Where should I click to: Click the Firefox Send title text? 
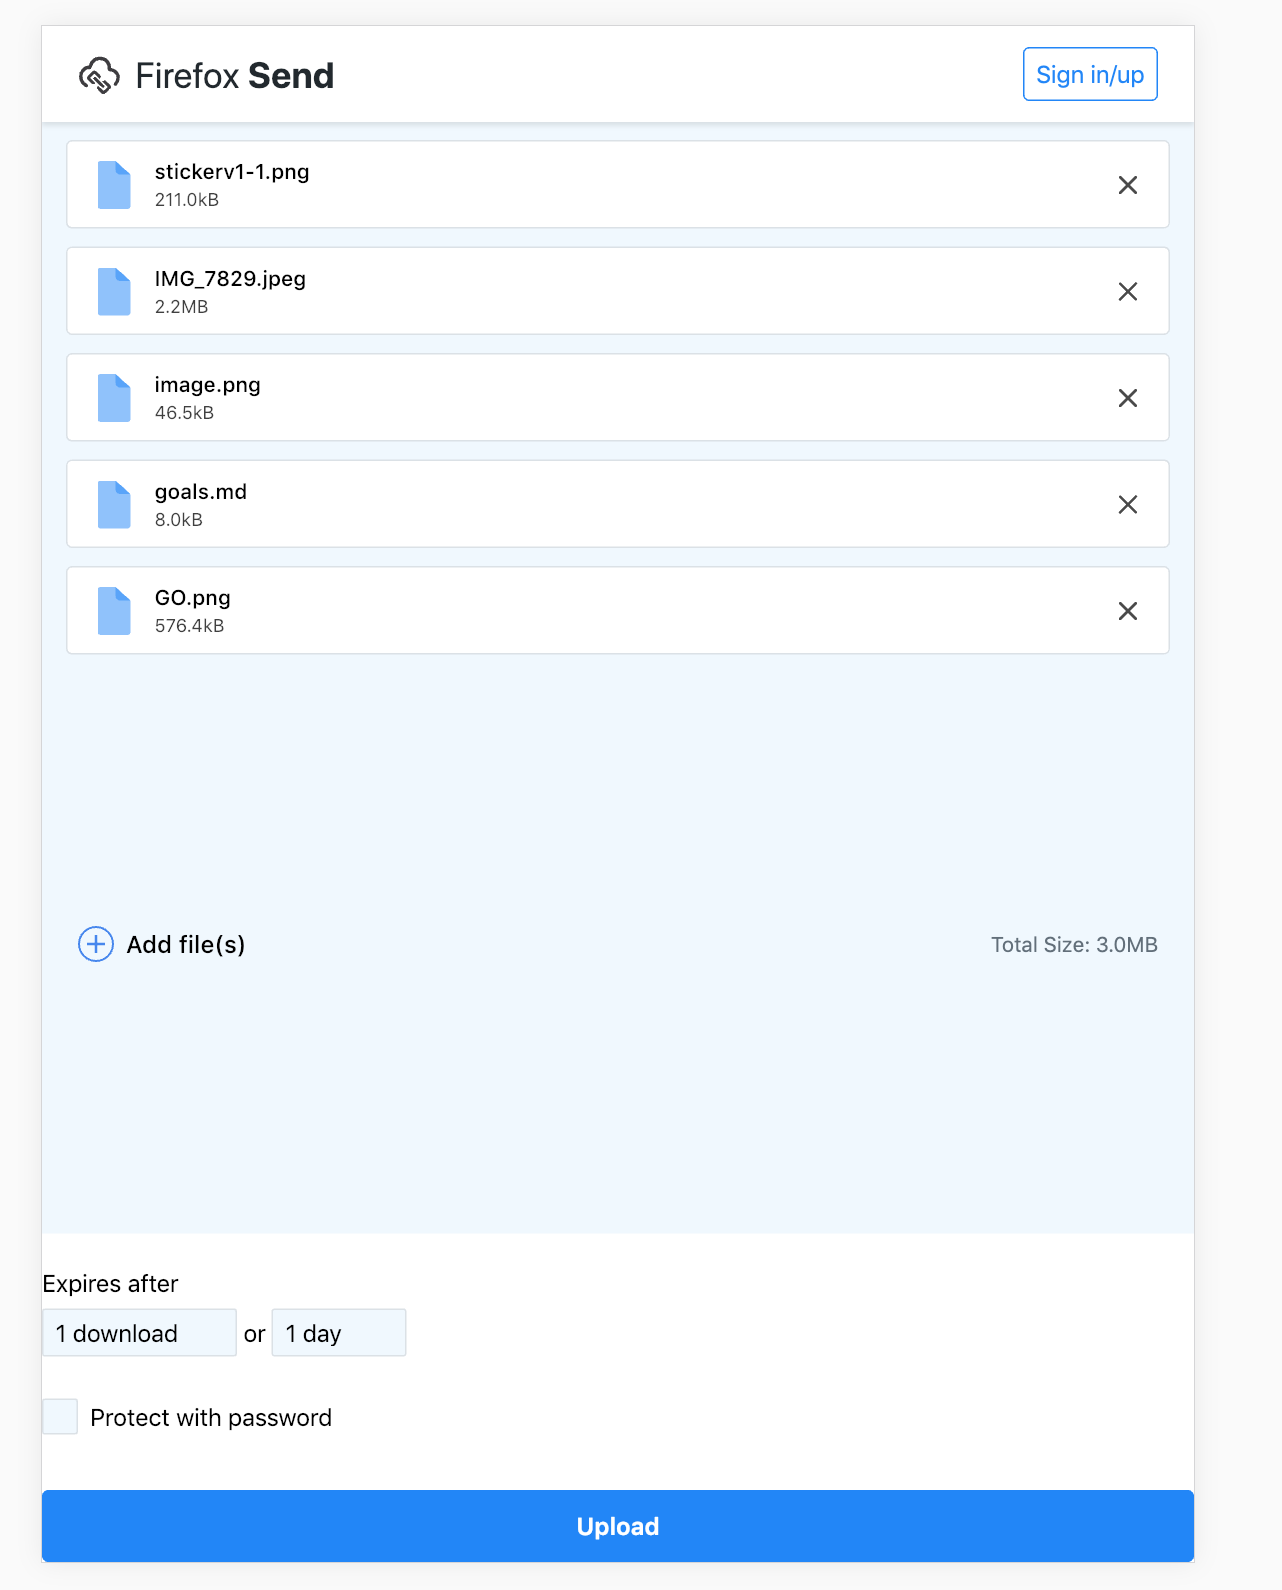[235, 76]
